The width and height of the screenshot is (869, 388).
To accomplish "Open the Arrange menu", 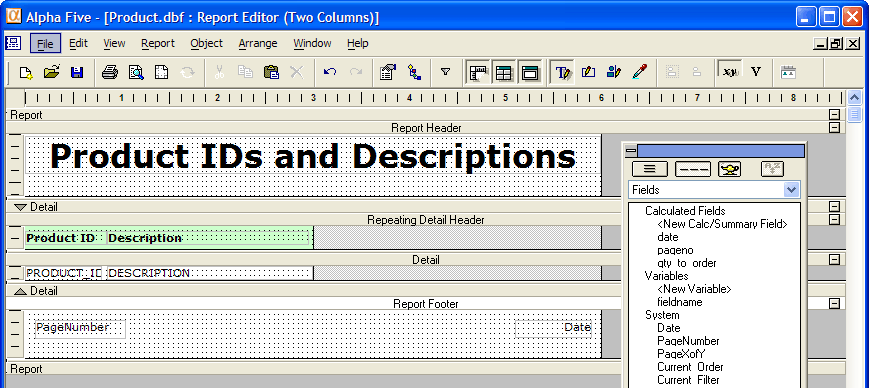I will pyautogui.click(x=258, y=43).
